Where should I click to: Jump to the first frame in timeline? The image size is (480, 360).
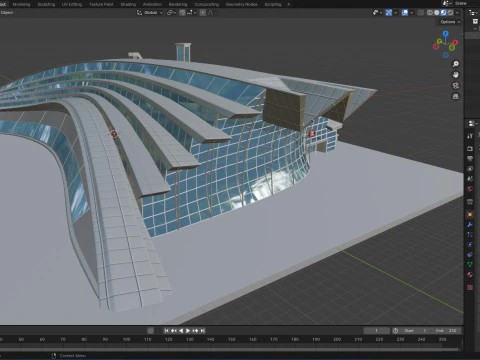(166, 331)
